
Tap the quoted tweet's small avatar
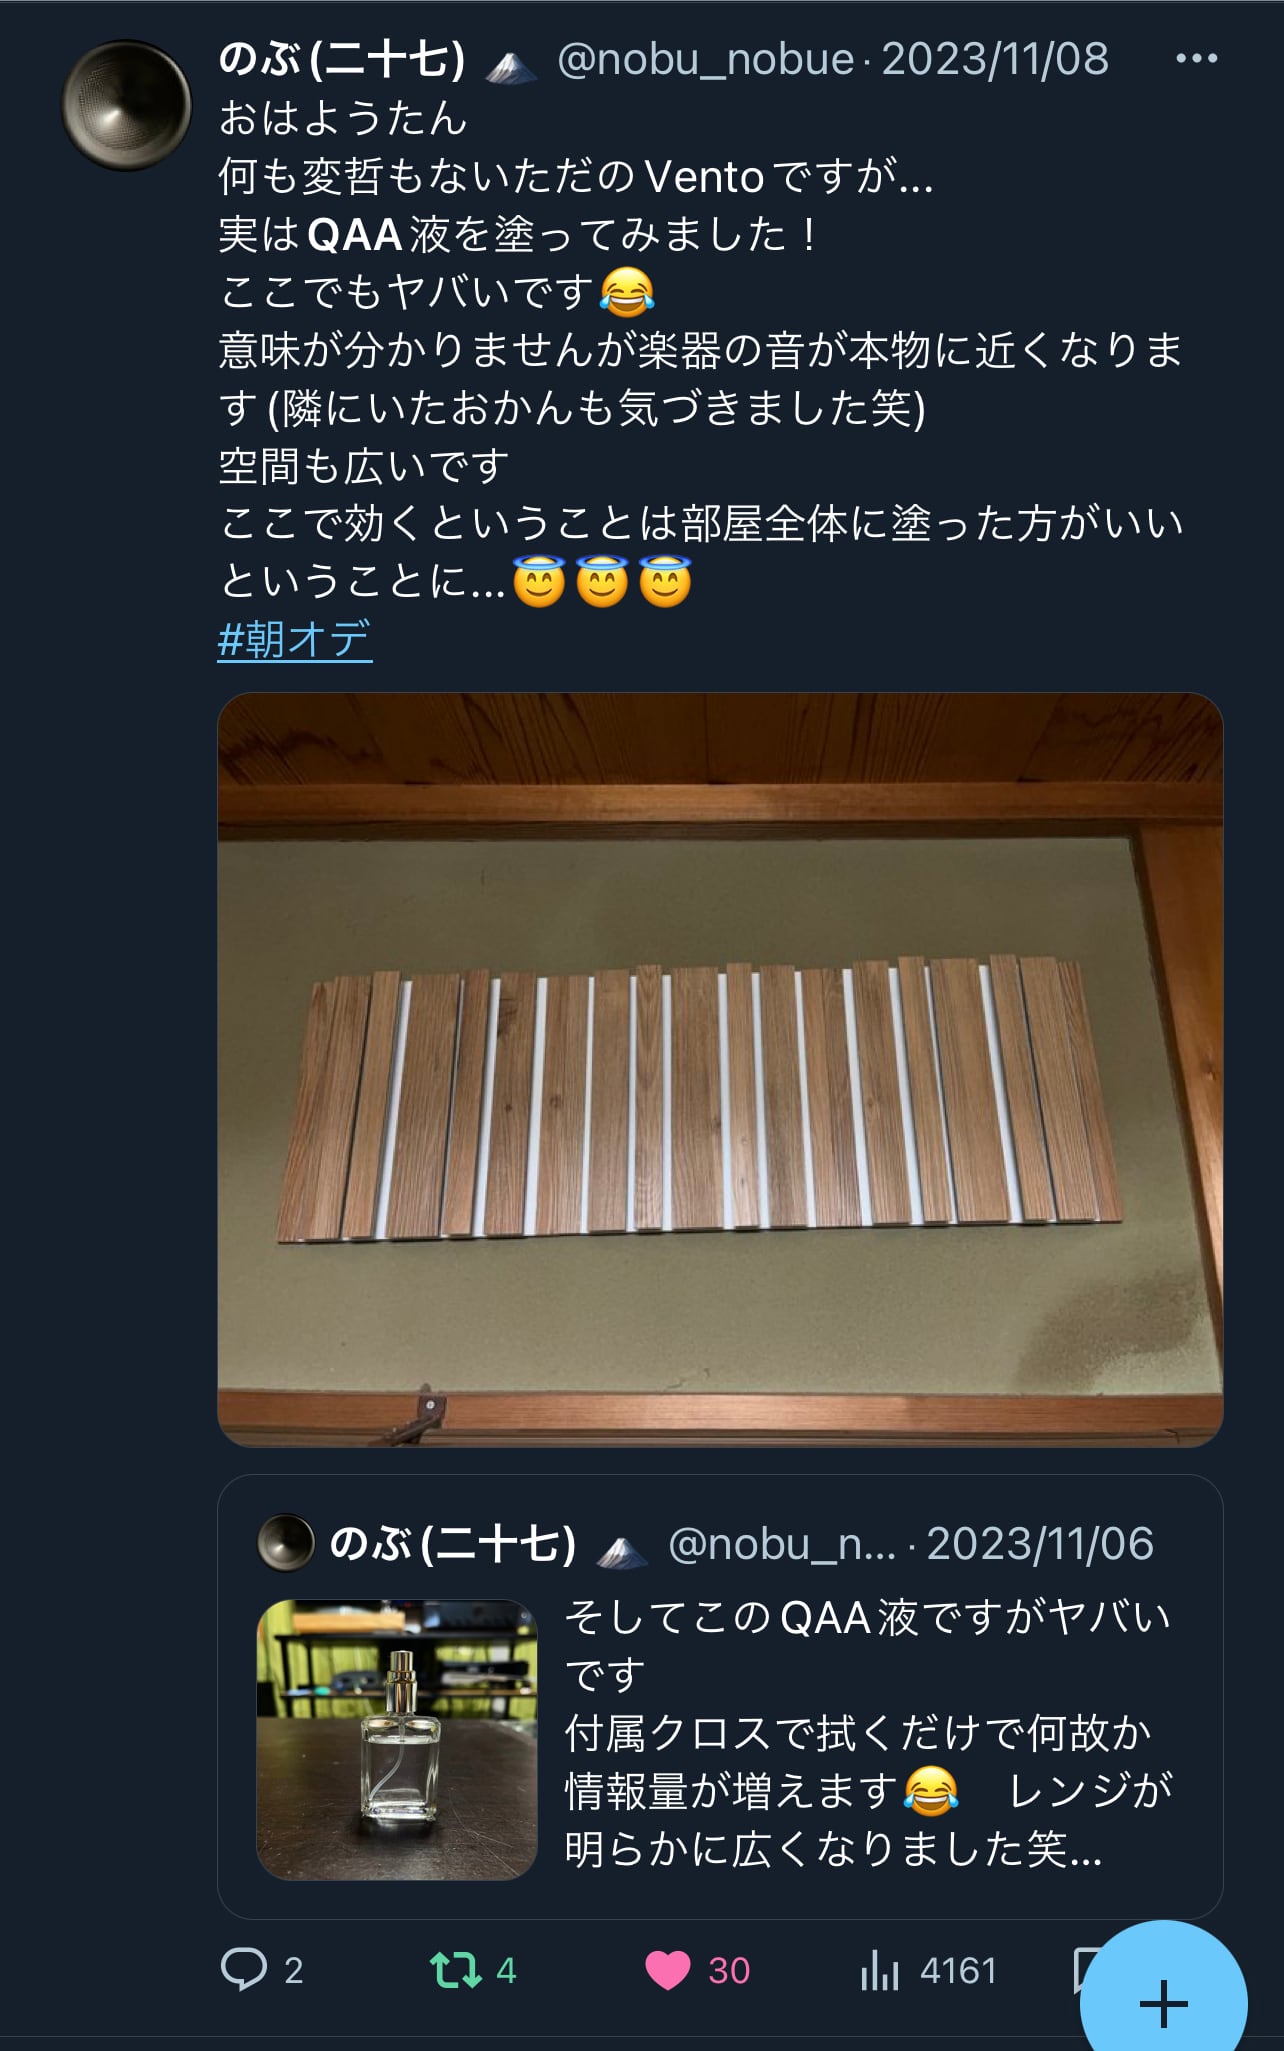tap(286, 1543)
